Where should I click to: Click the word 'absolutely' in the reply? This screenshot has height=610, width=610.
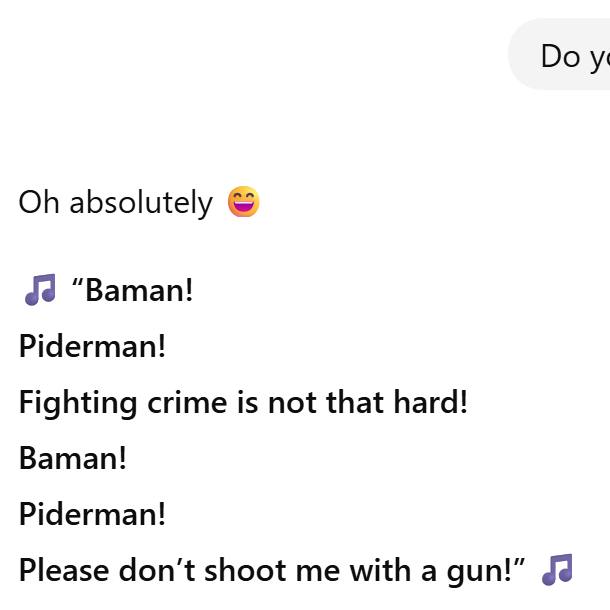point(141,203)
